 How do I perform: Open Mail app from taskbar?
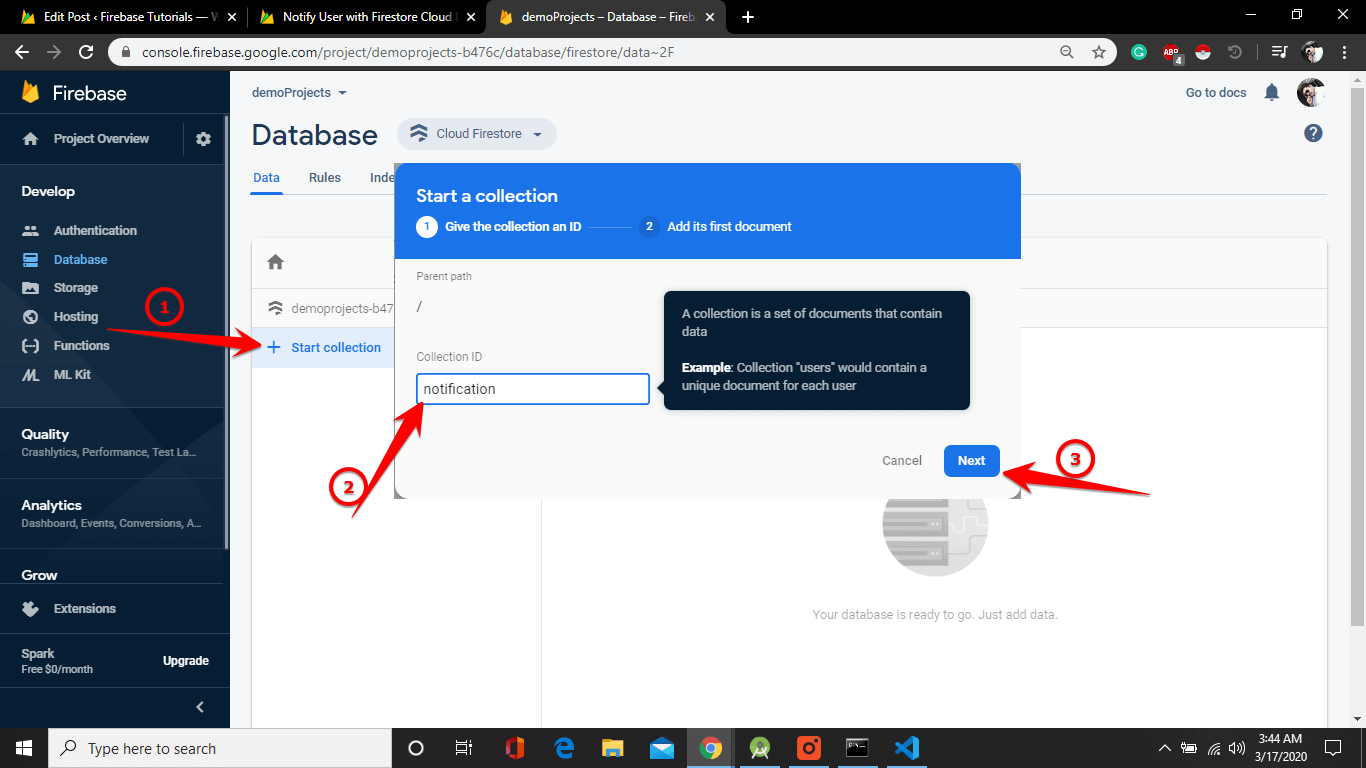point(662,748)
